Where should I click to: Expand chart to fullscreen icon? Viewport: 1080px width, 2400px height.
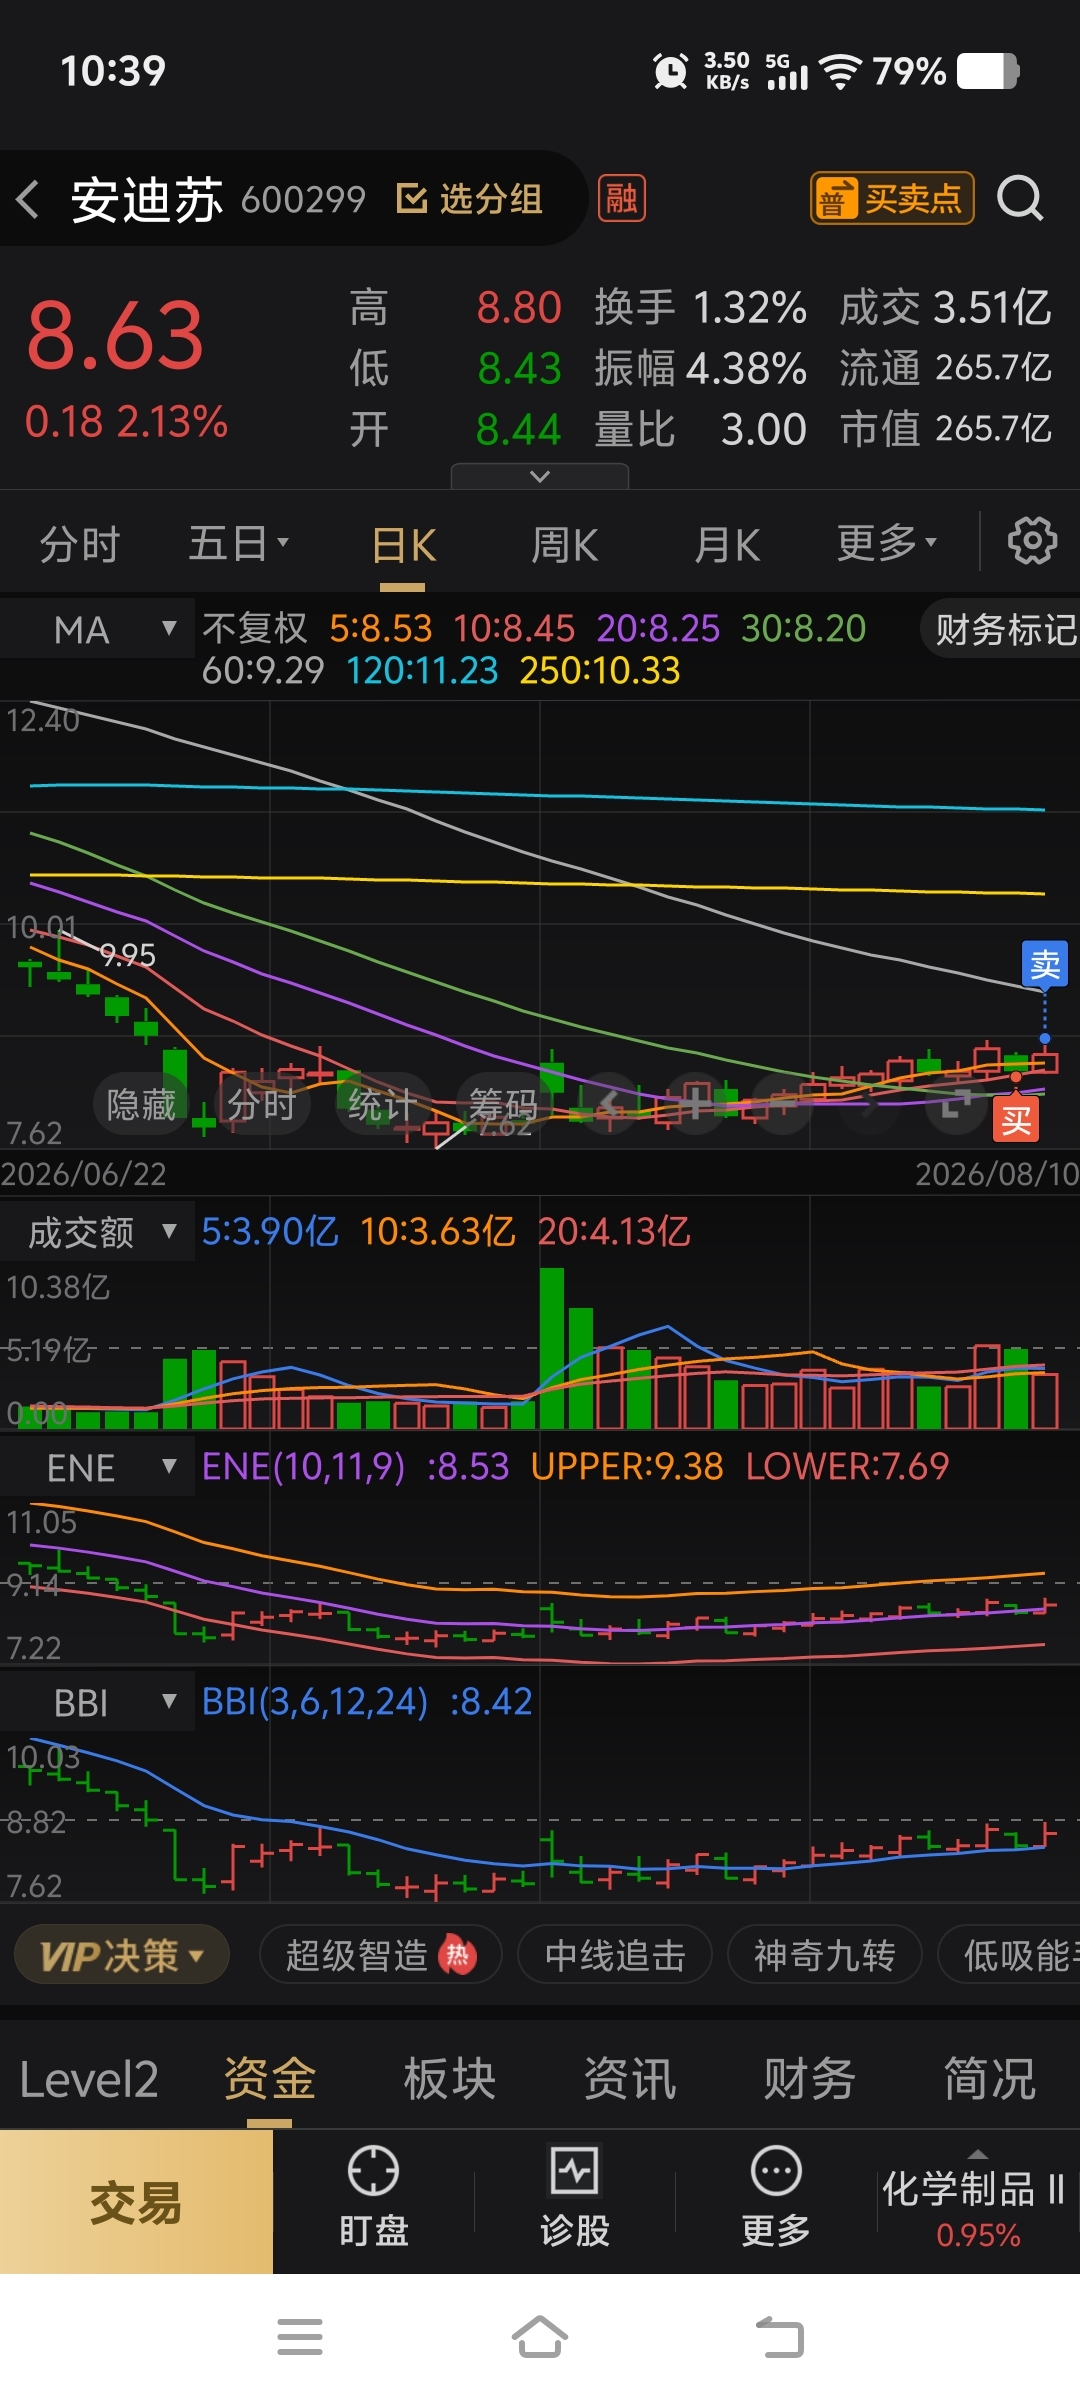(954, 1104)
